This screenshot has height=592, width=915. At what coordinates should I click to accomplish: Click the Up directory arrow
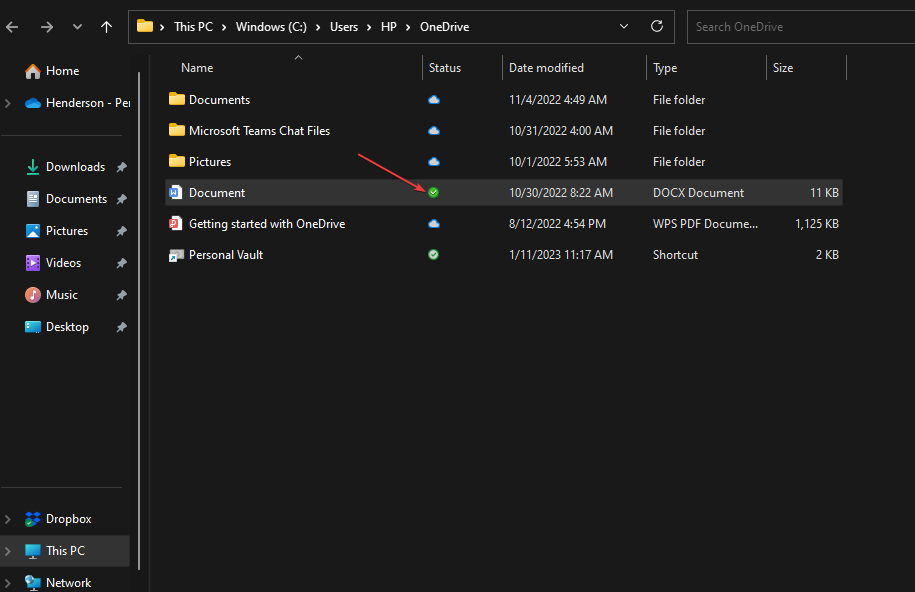tap(106, 27)
